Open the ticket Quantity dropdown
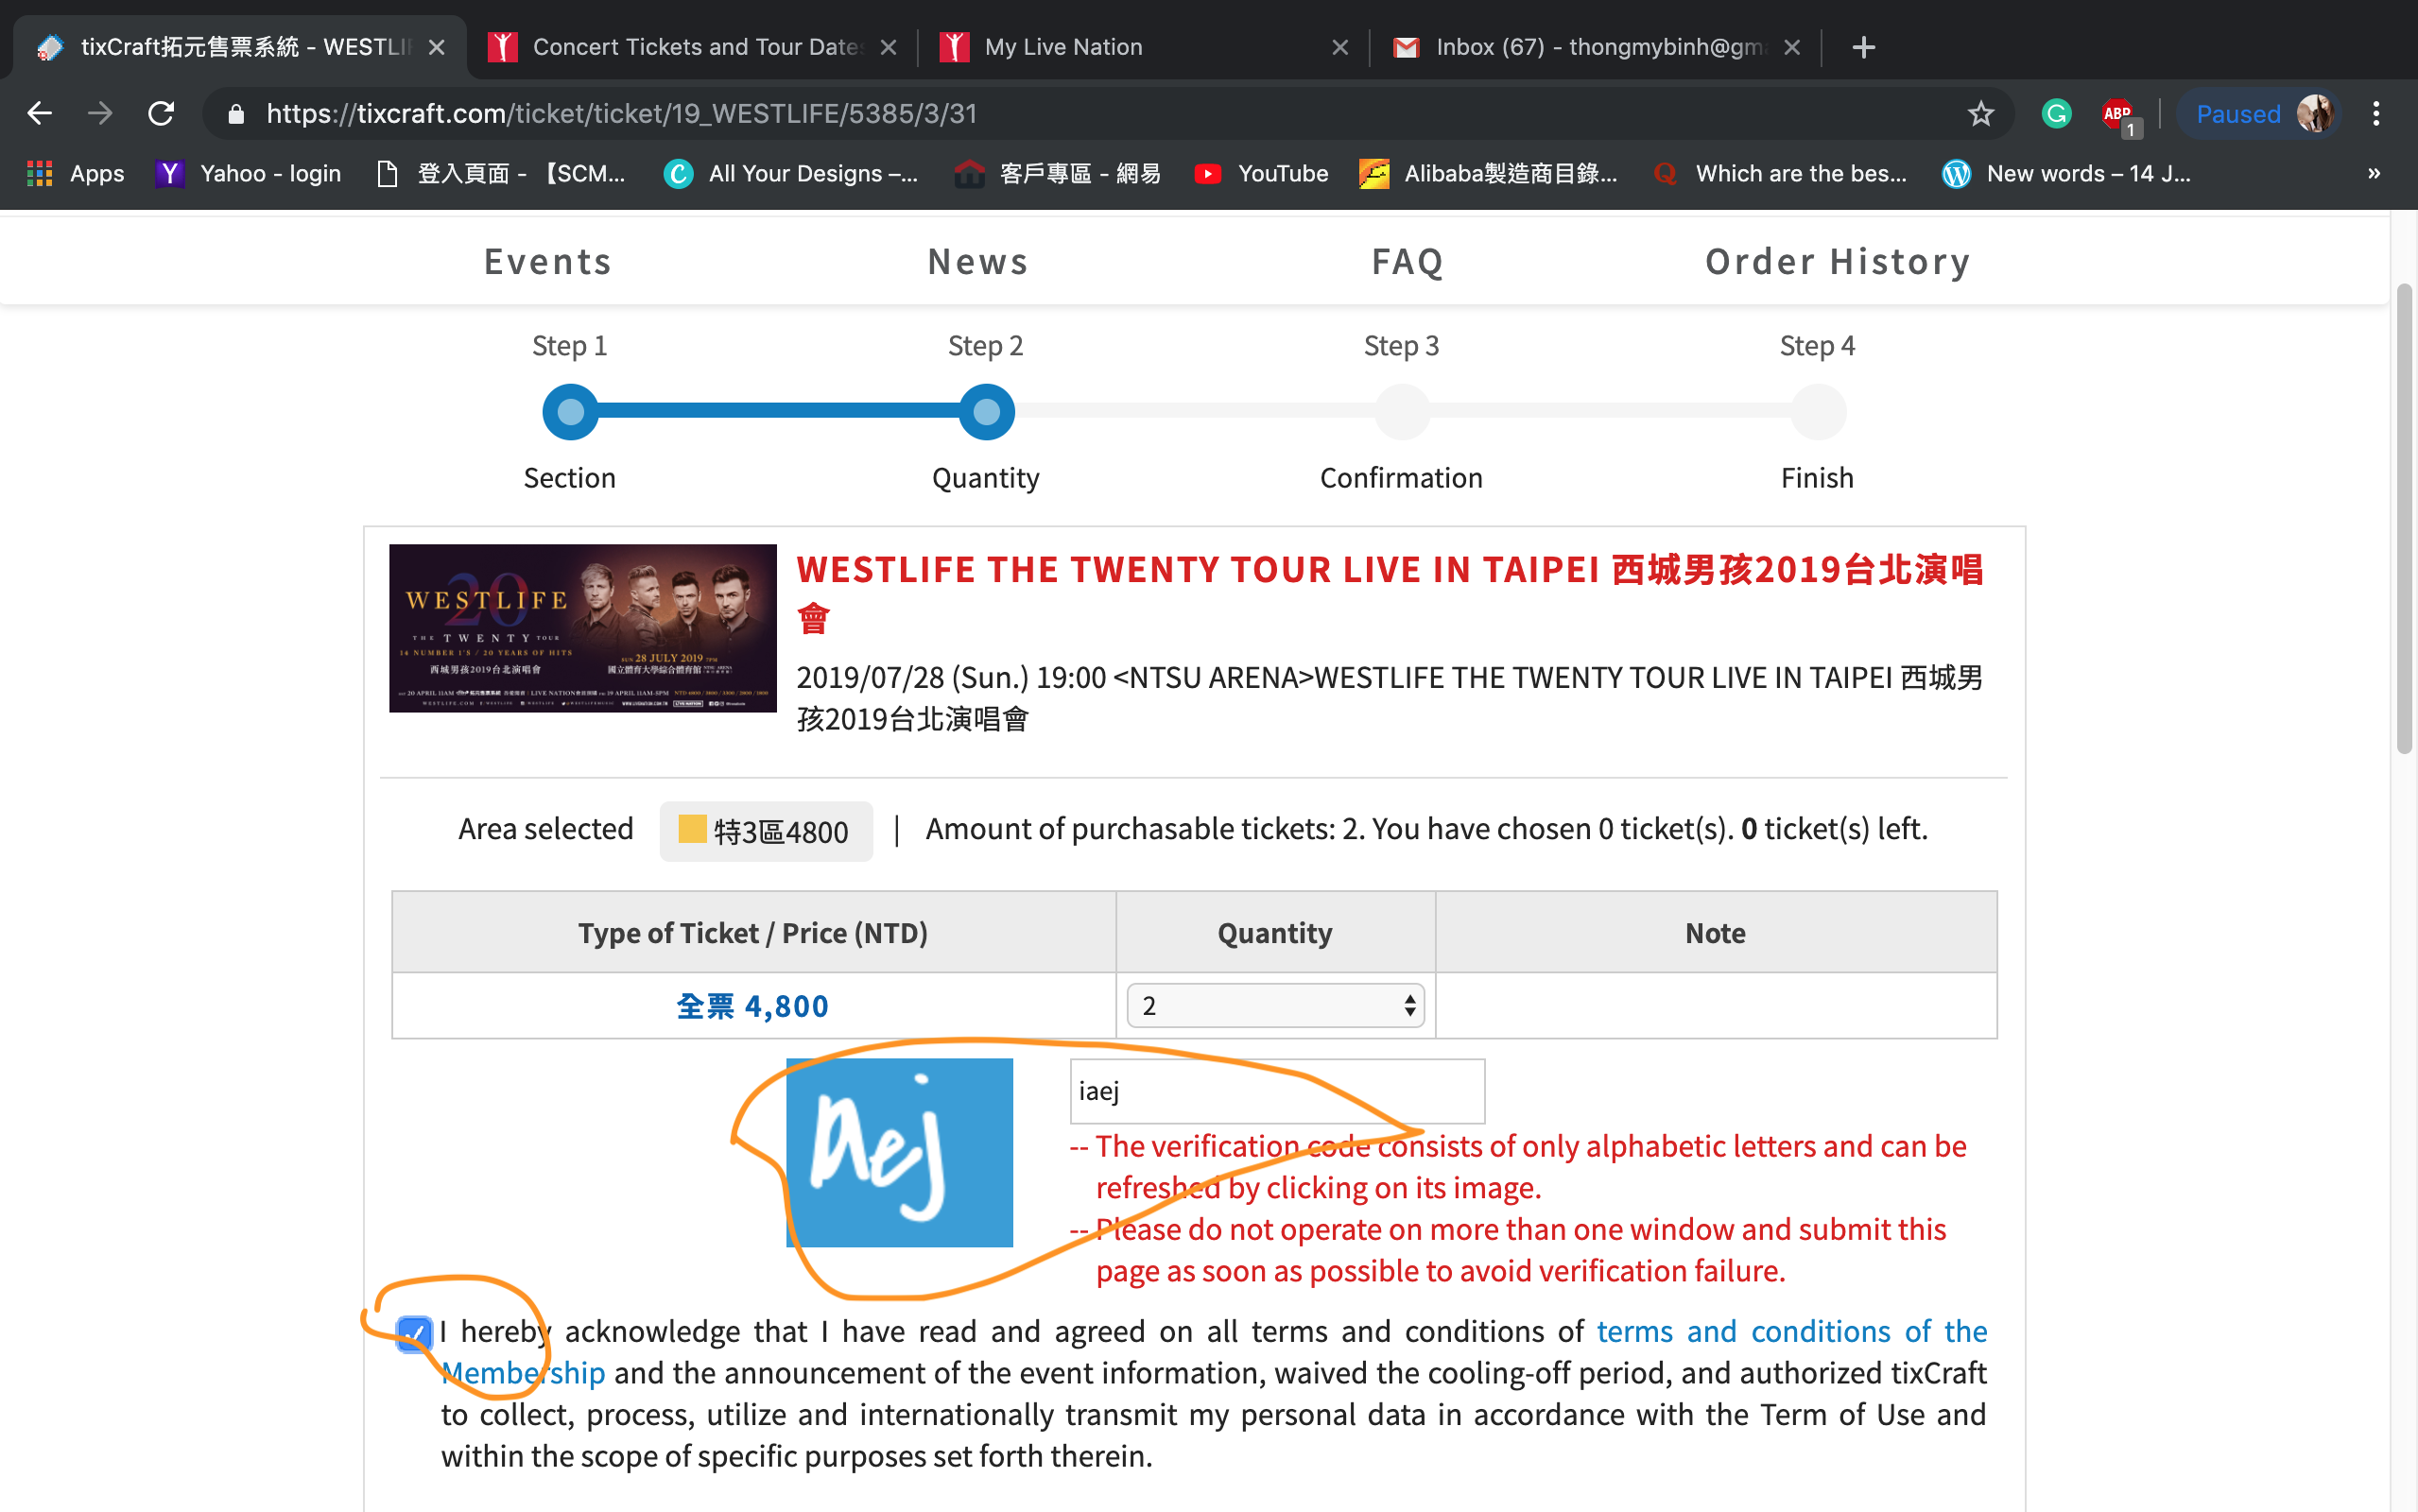 coord(1275,1005)
